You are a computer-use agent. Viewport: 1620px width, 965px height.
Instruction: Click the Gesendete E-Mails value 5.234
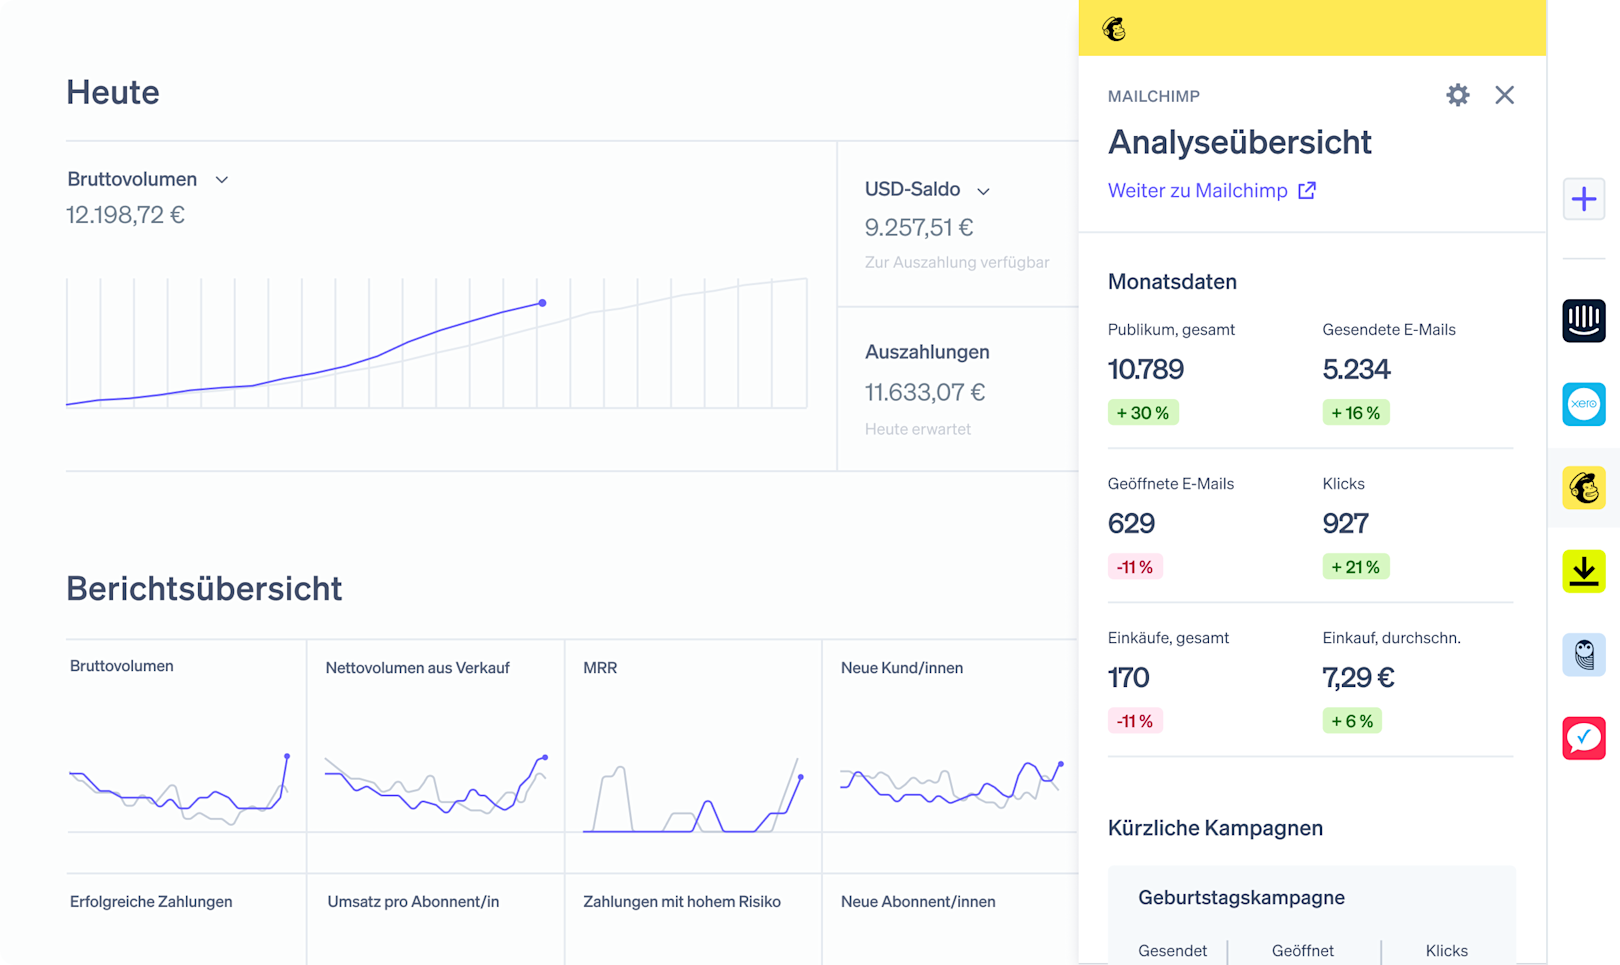click(1356, 370)
